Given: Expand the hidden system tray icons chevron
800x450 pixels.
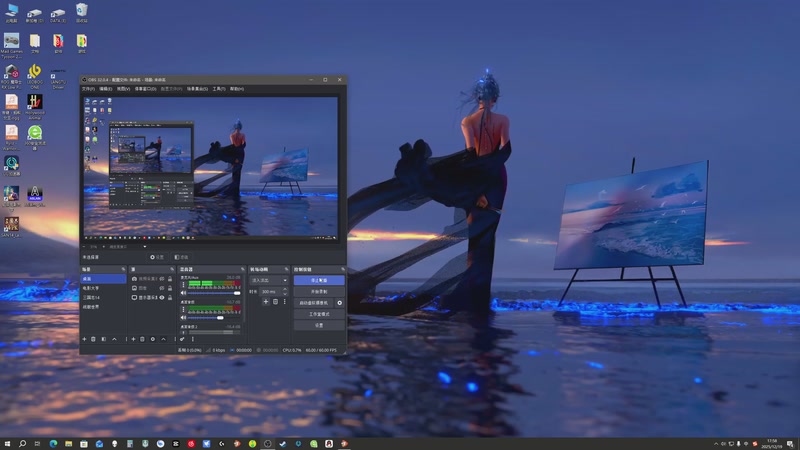Looking at the screenshot, I should [716, 444].
